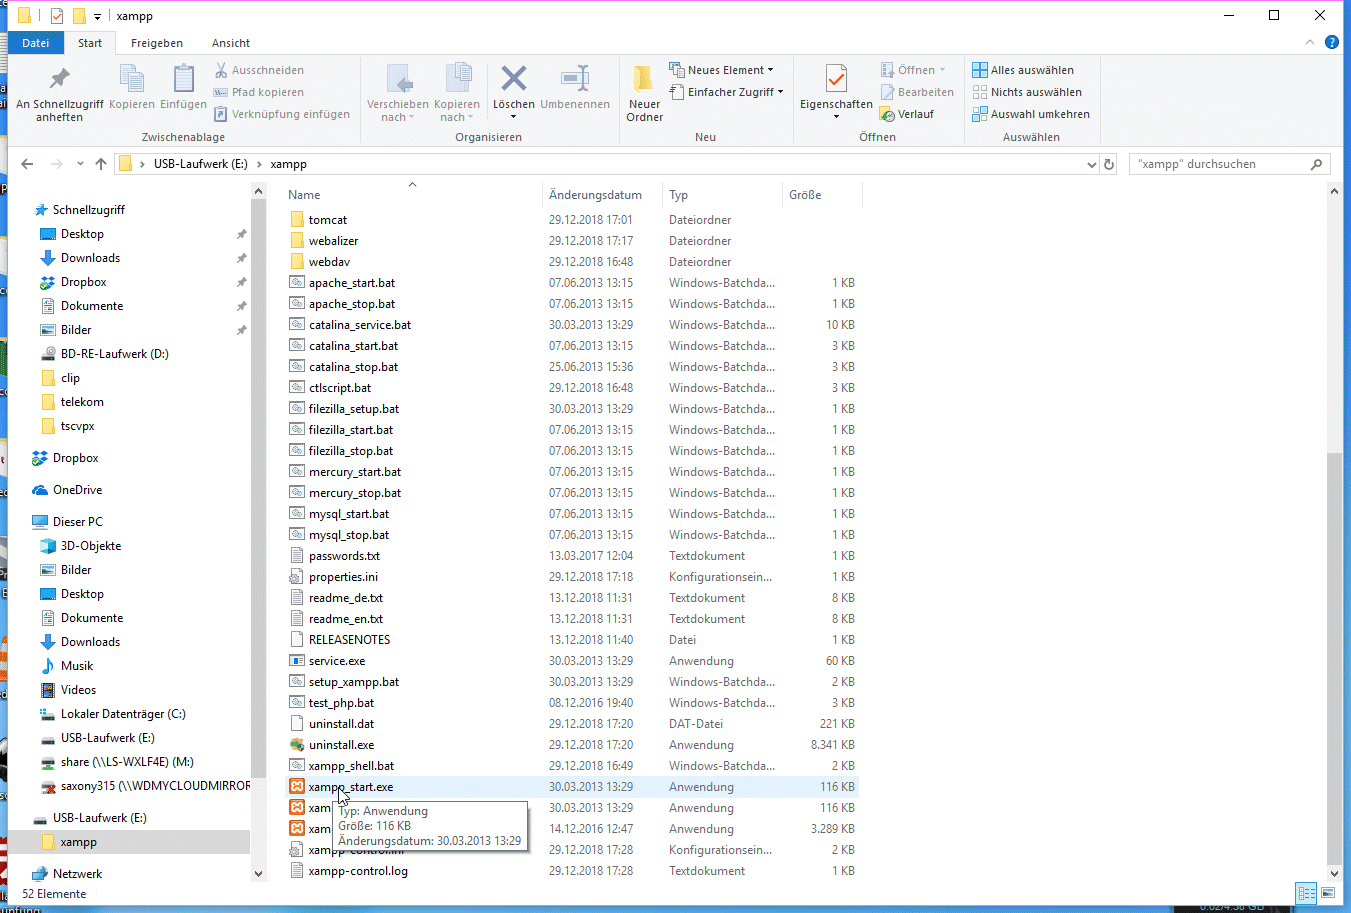Click Verknüpfung einfügen in ribbon

click(282, 114)
